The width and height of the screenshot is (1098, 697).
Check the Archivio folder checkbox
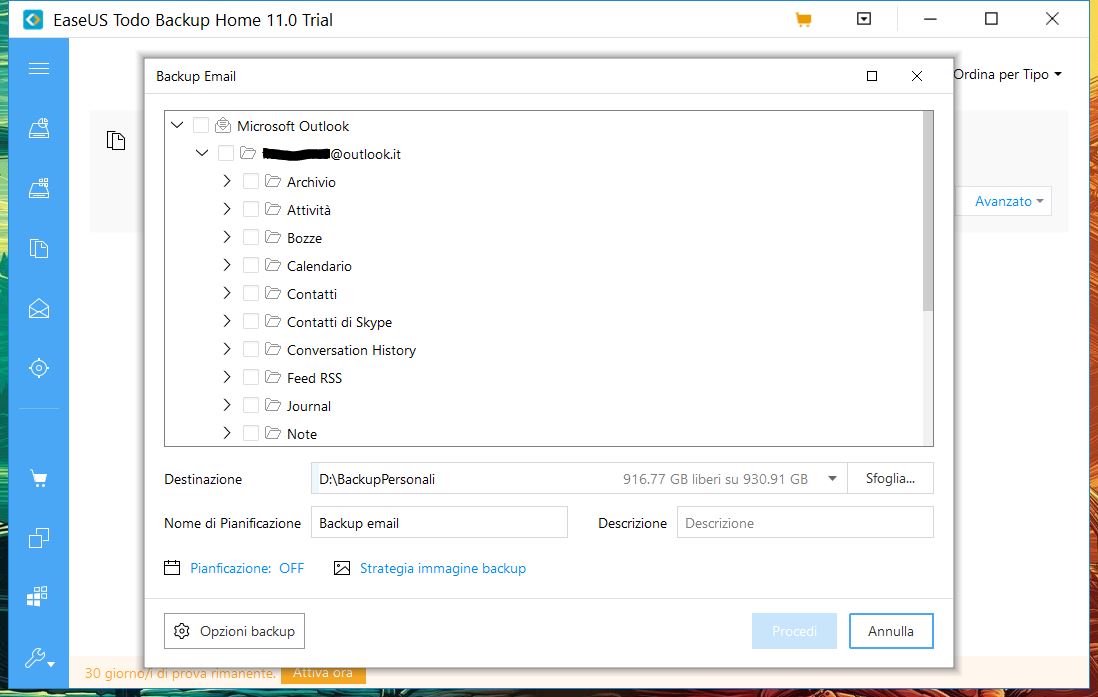(251, 181)
